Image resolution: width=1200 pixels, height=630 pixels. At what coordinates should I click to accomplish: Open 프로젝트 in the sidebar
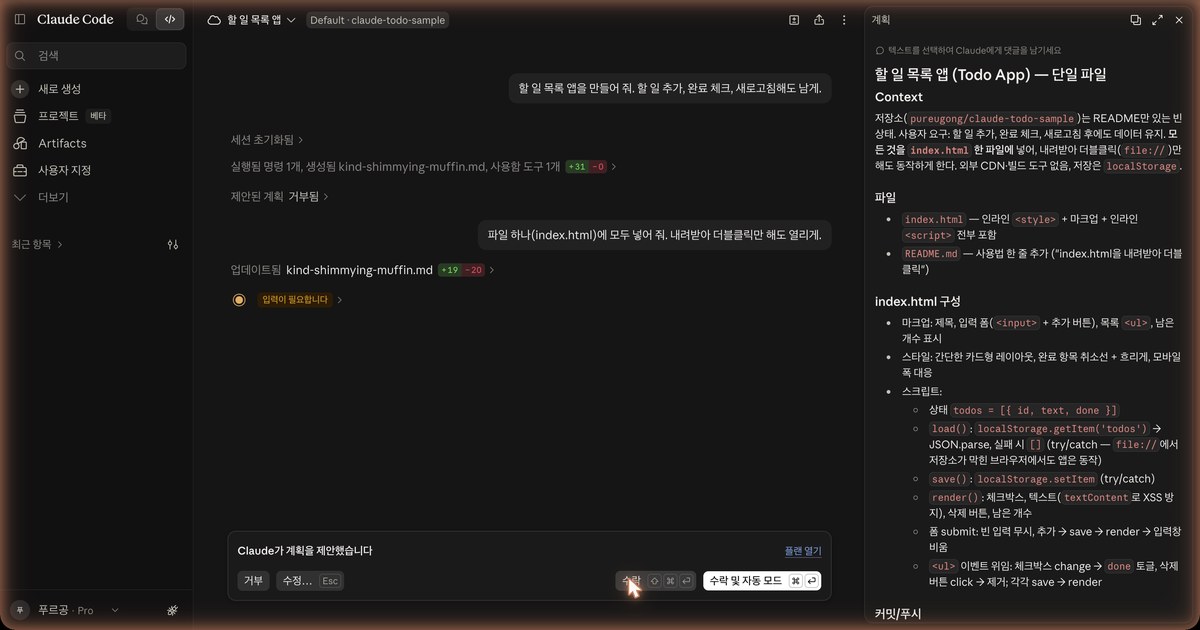tap(58, 116)
